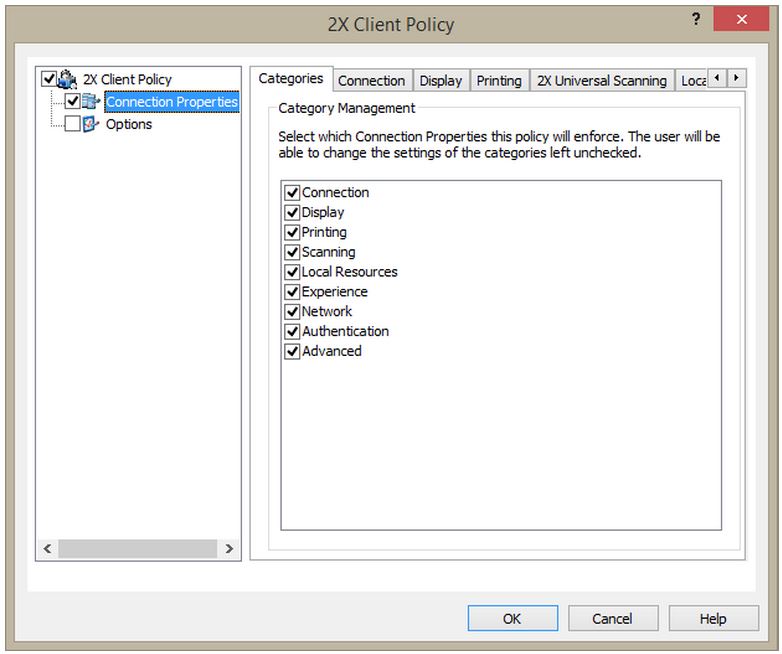Uncheck the Network category checkbox
The image size is (782, 654).
click(x=292, y=312)
